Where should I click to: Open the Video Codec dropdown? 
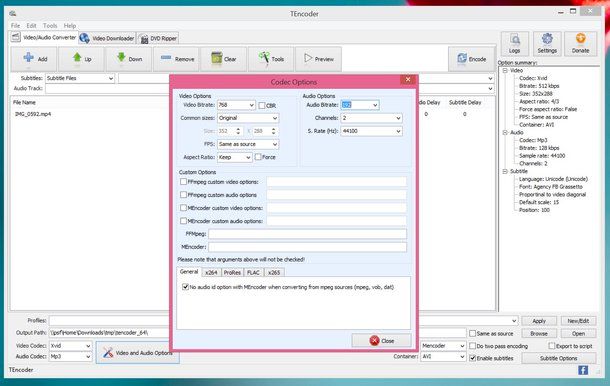[70, 346]
